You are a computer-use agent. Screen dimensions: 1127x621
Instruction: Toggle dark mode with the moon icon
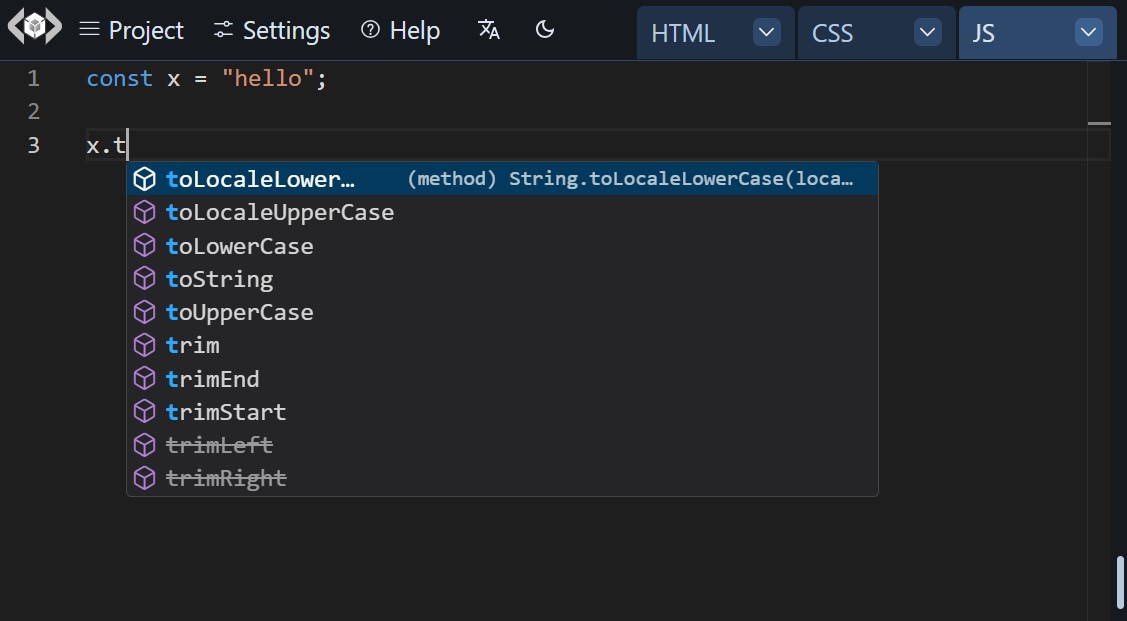pos(545,30)
